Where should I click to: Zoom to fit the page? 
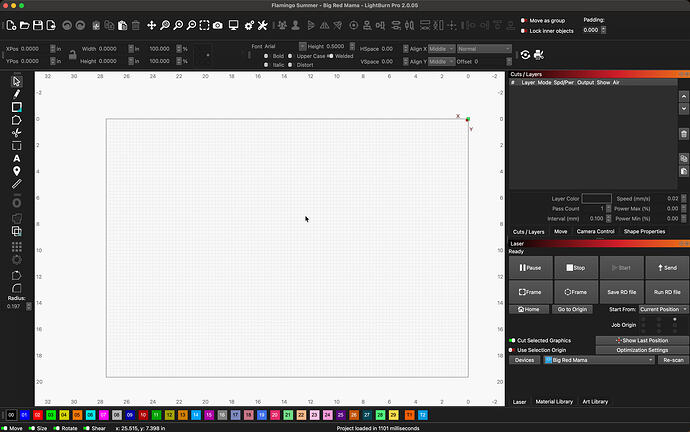point(165,26)
